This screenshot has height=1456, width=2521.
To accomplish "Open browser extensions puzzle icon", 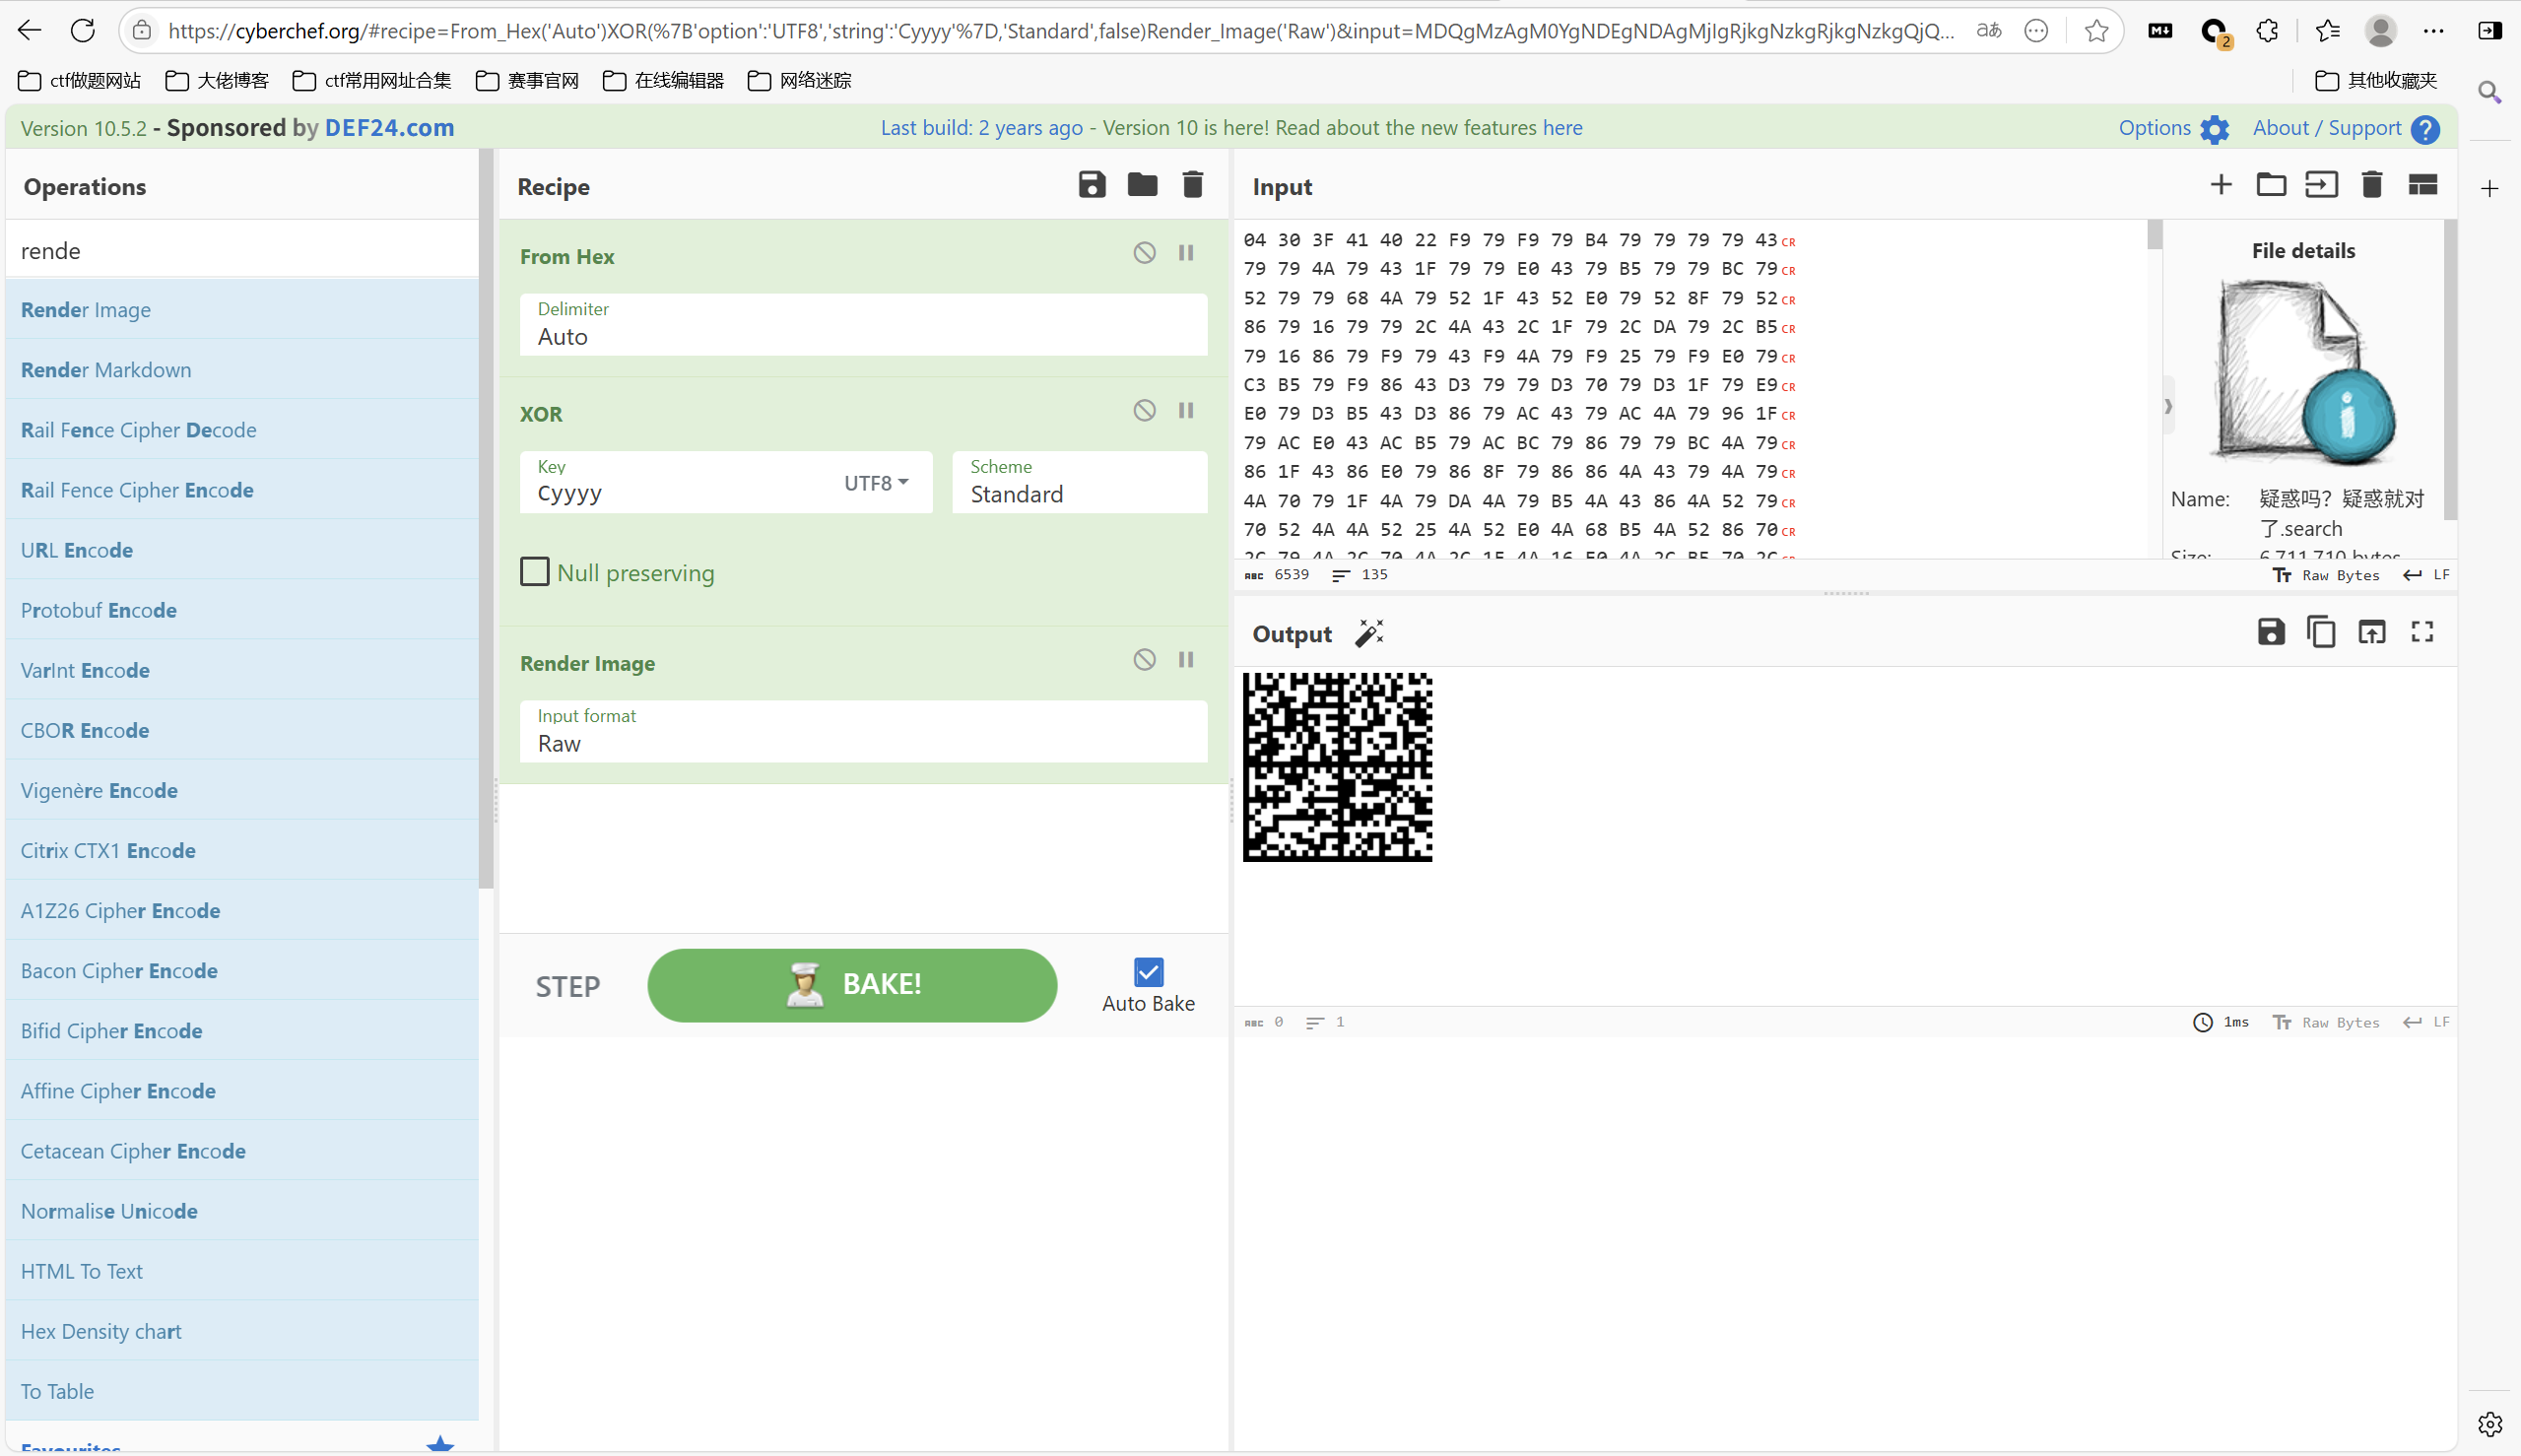I will [2268, 31].
